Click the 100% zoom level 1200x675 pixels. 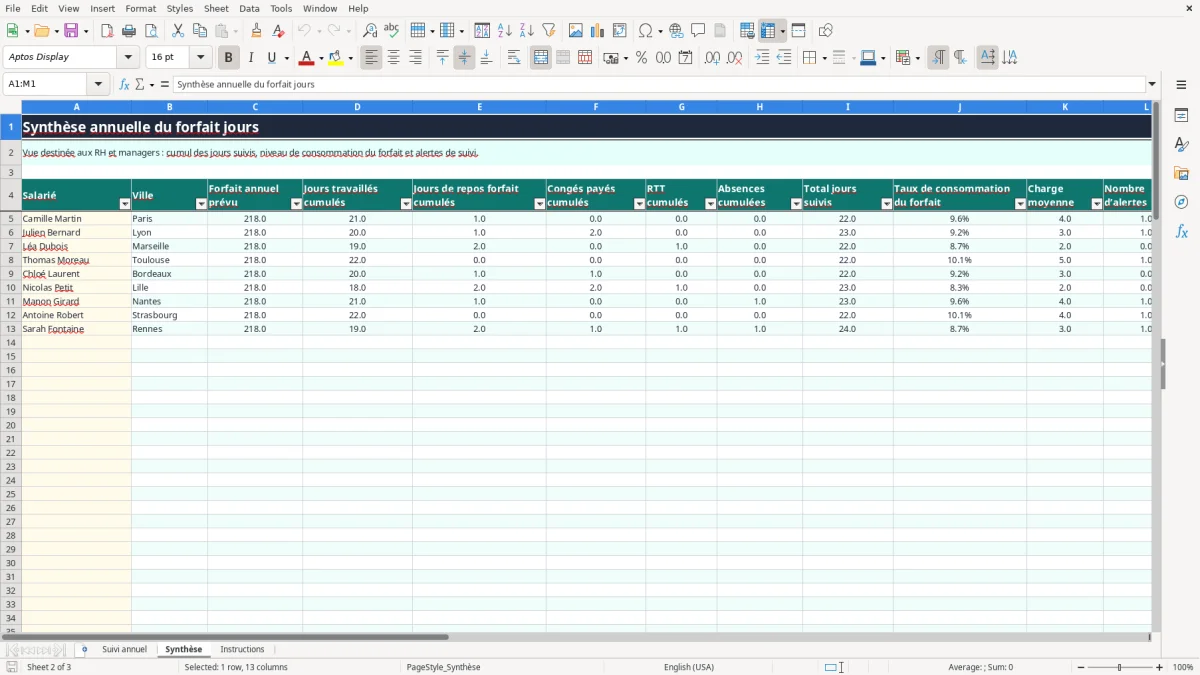tap(1183, 667)
